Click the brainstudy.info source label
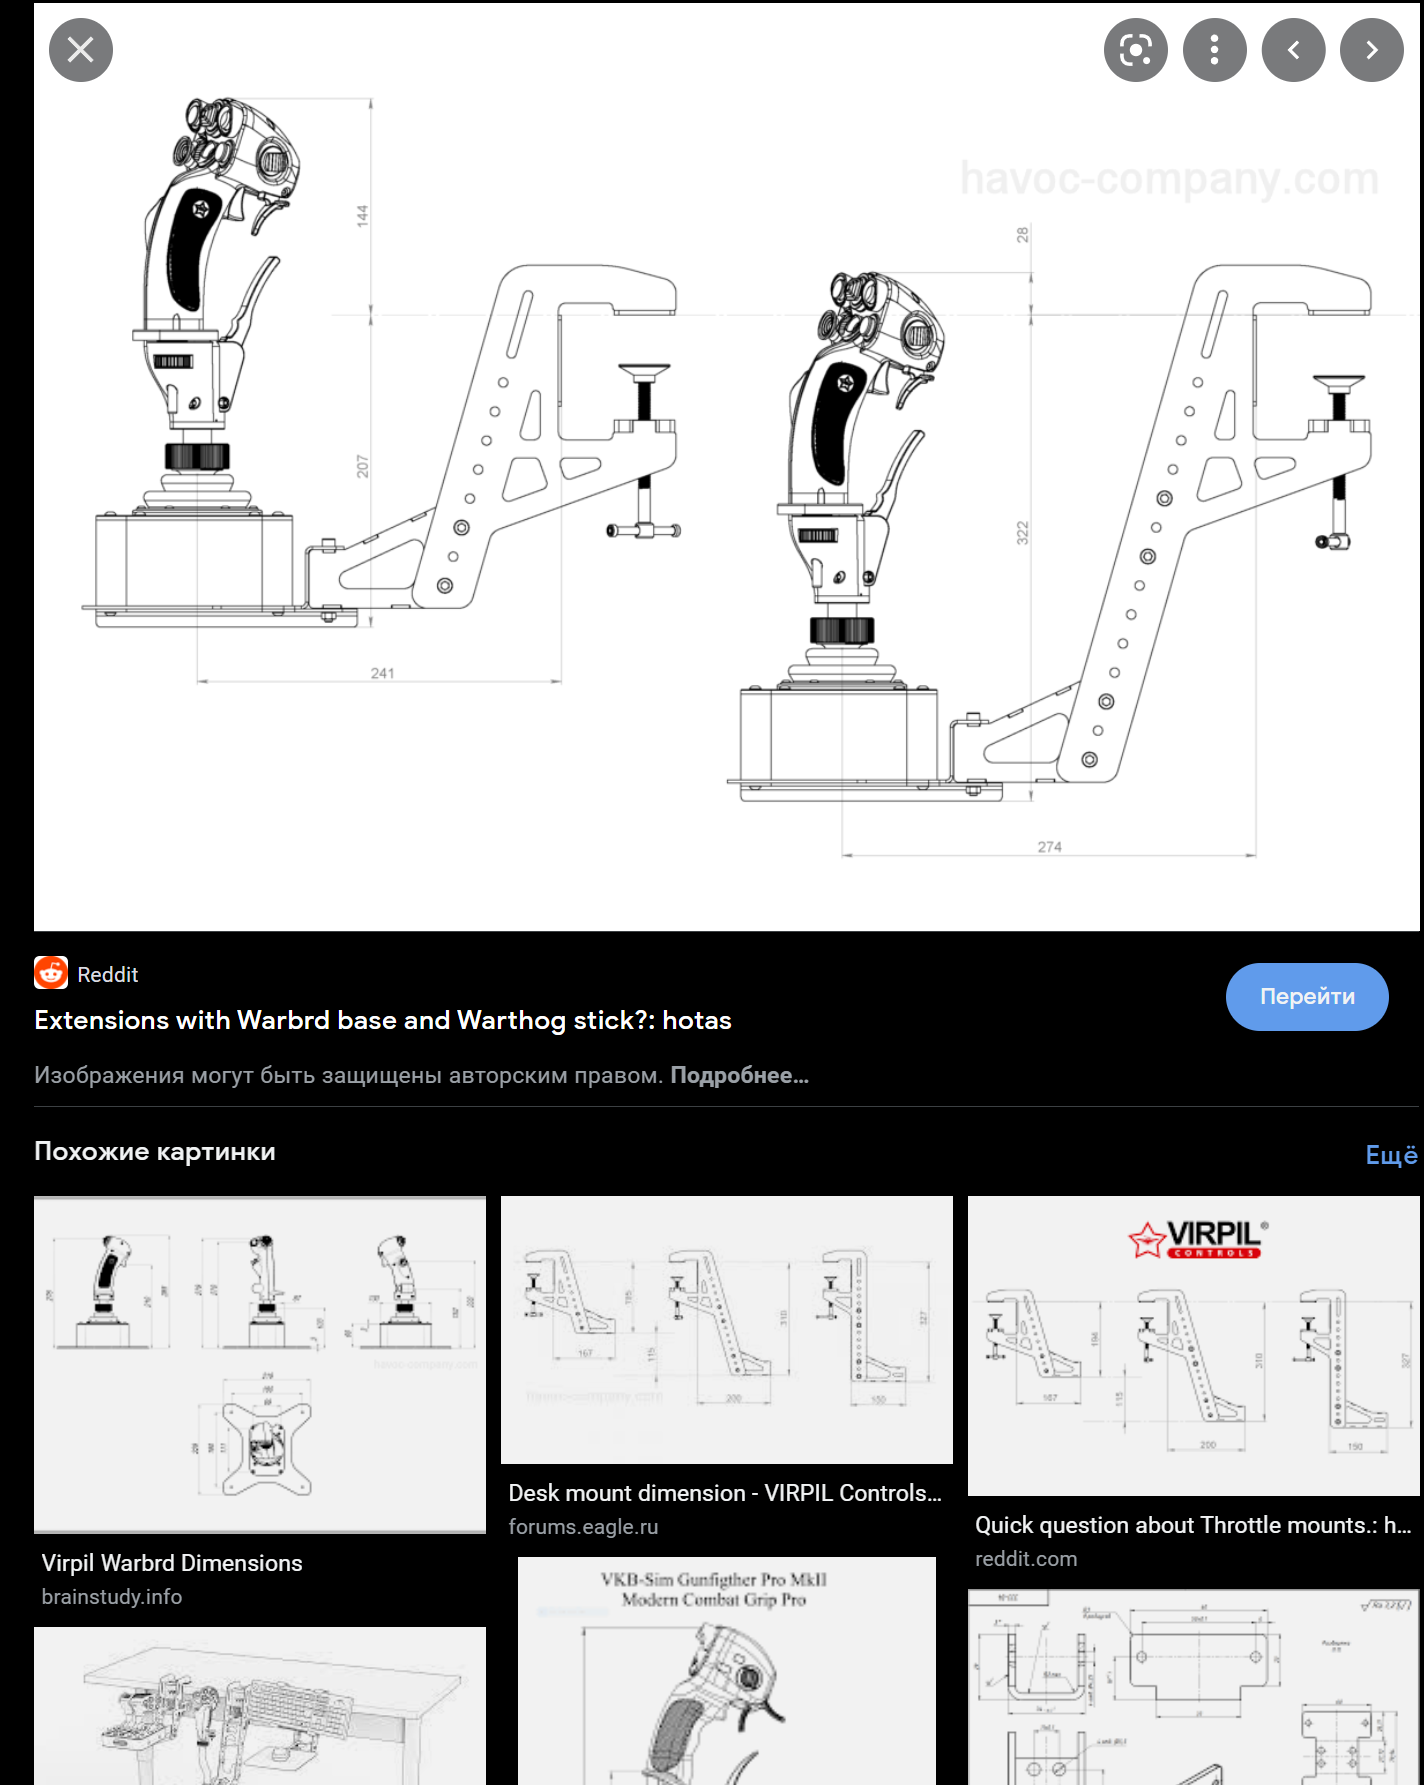Viewport: 1424px width, 1785px height. click(112, 1597)
